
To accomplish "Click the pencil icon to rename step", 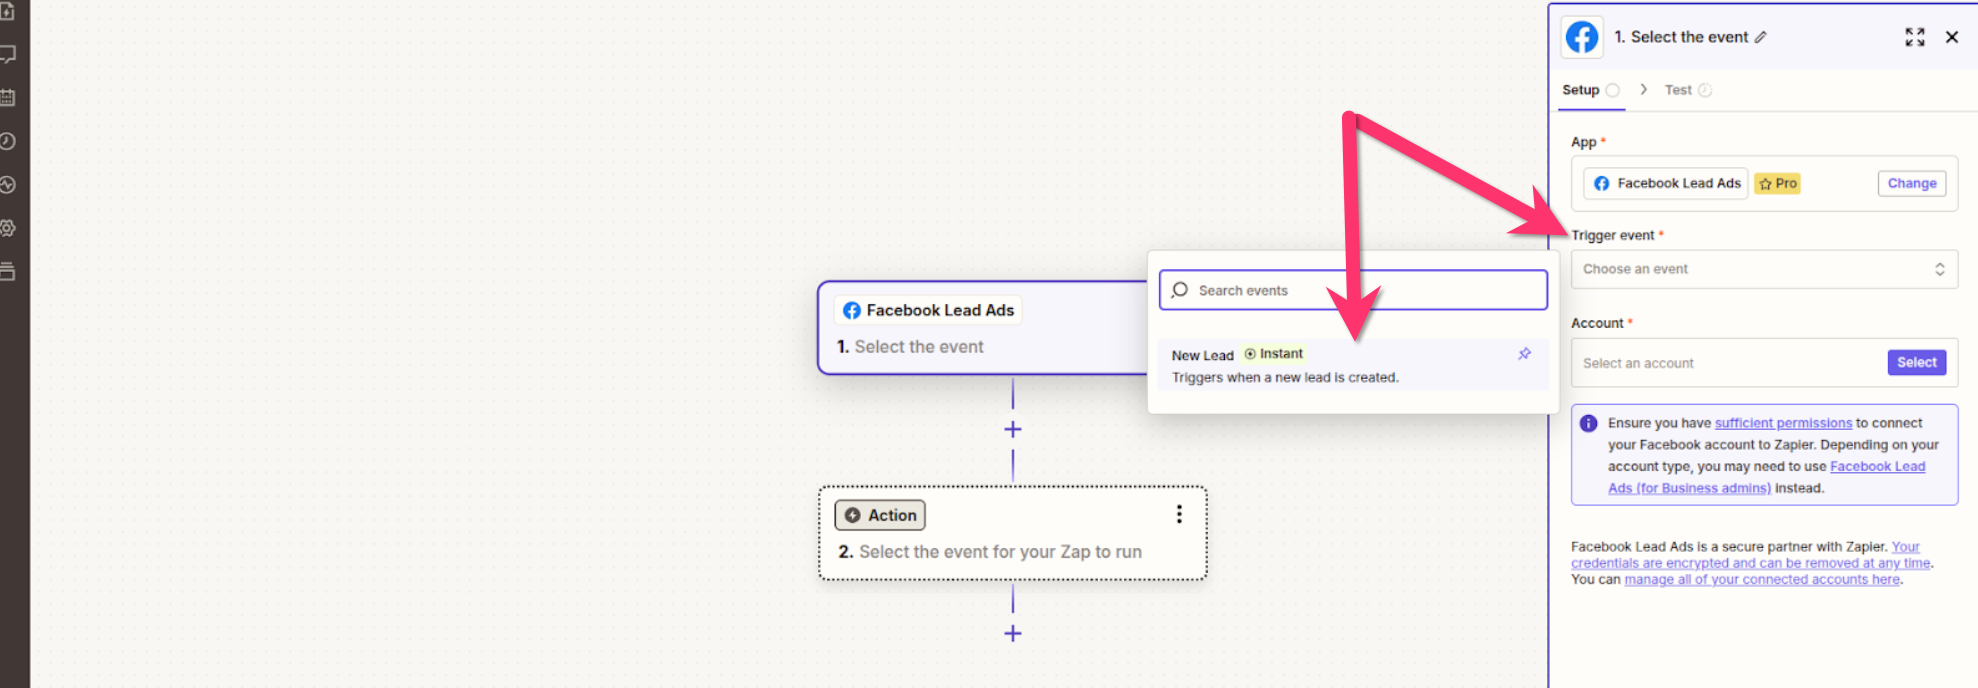I will [x=1761, y=37].
